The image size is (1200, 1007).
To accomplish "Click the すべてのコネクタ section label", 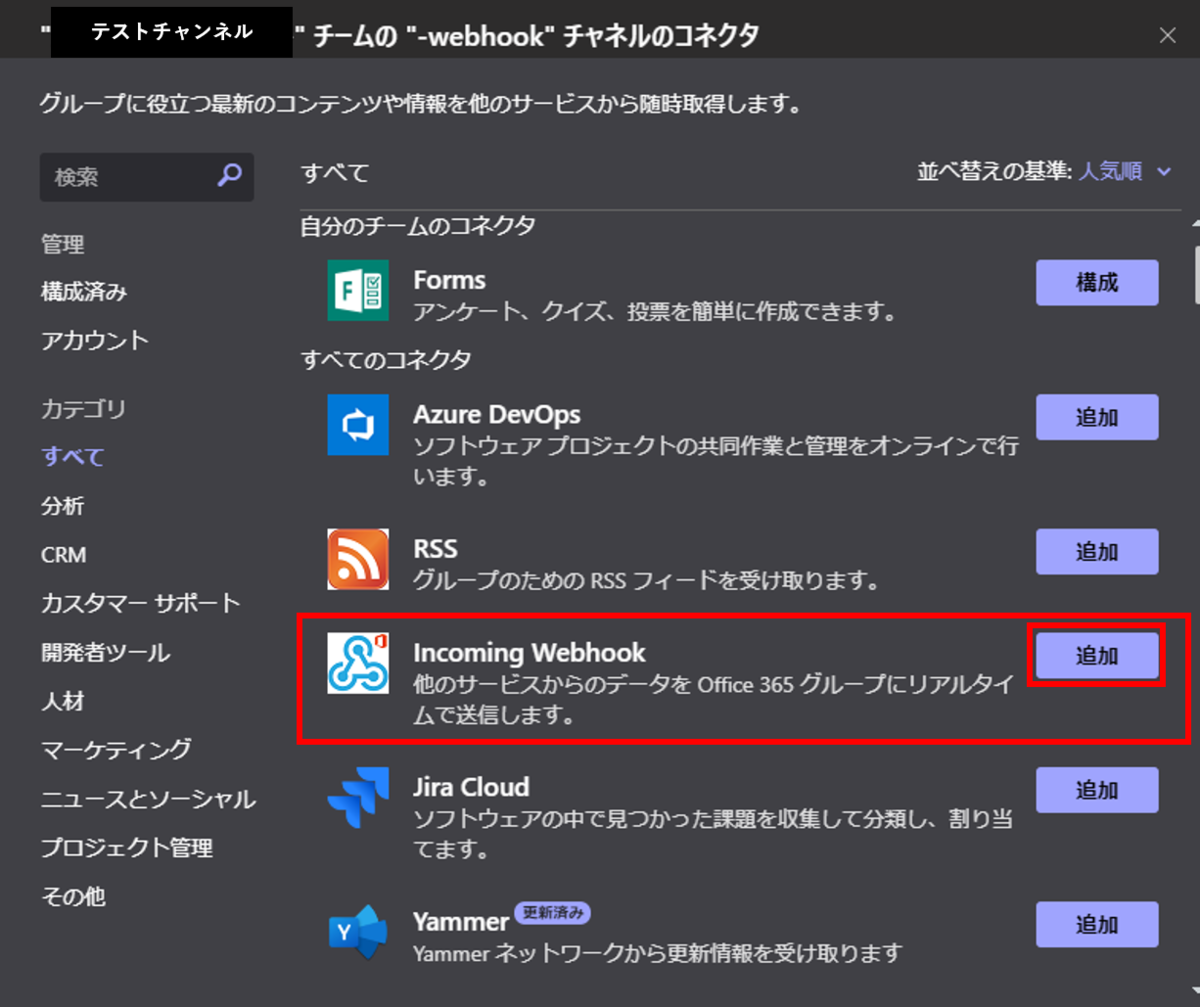I will click(386, 360).
